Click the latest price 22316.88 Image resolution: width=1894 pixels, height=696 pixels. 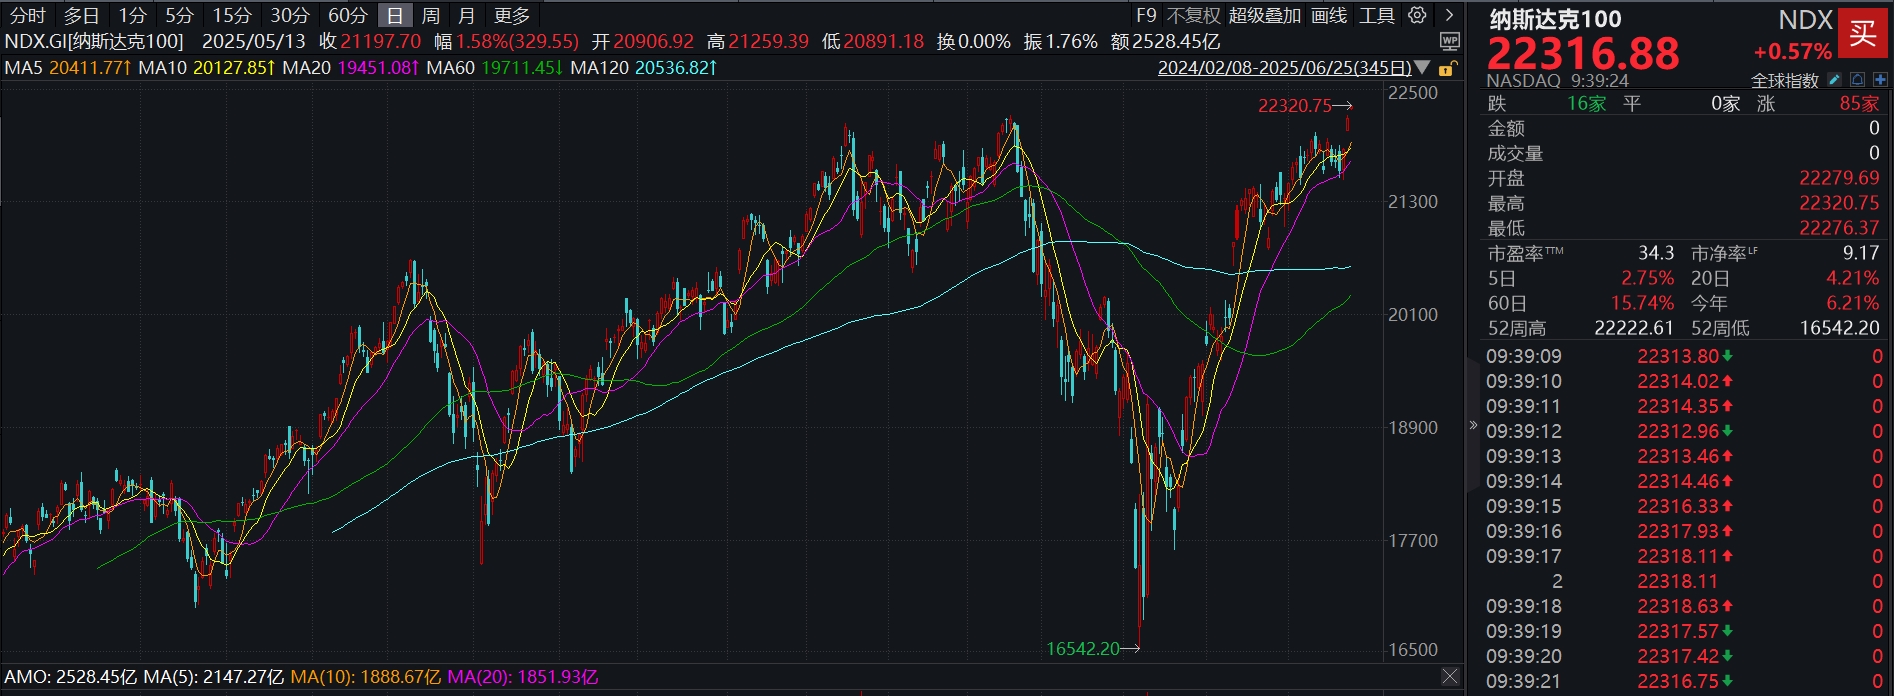1584,53
